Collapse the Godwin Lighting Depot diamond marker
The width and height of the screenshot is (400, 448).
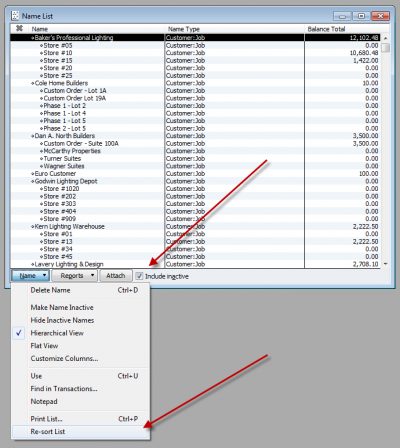point(33,181)
